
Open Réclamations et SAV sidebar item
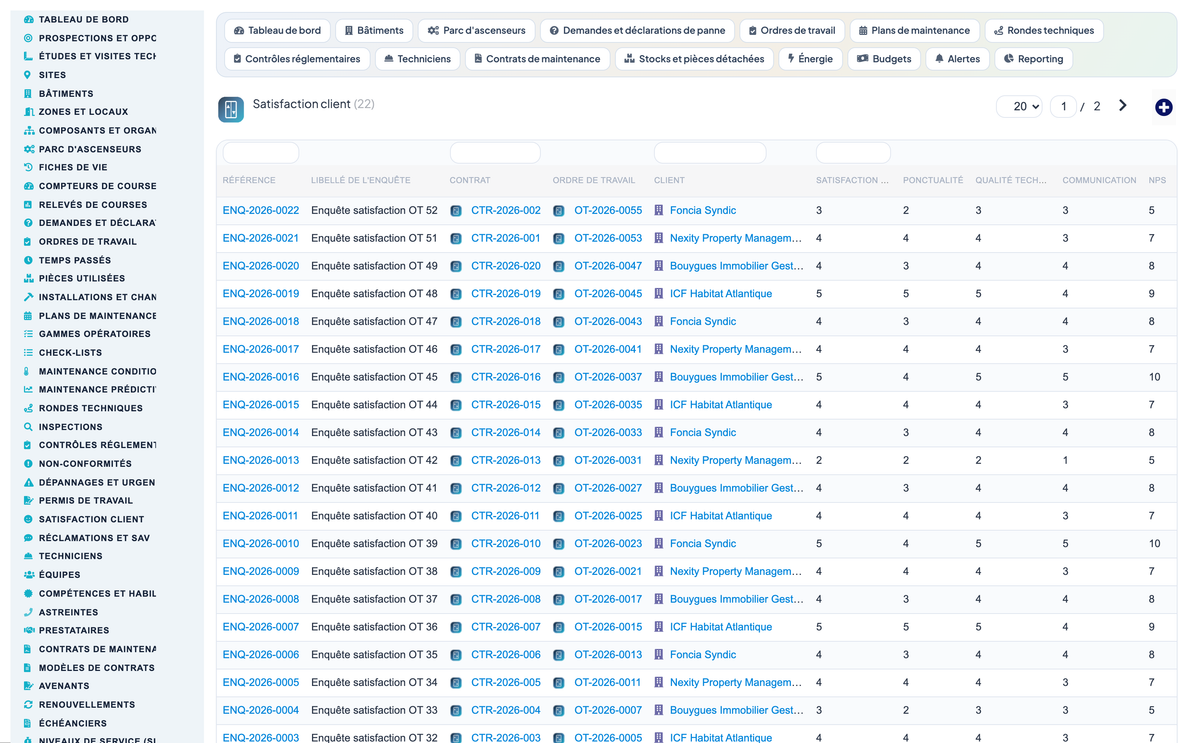[94, 538]
